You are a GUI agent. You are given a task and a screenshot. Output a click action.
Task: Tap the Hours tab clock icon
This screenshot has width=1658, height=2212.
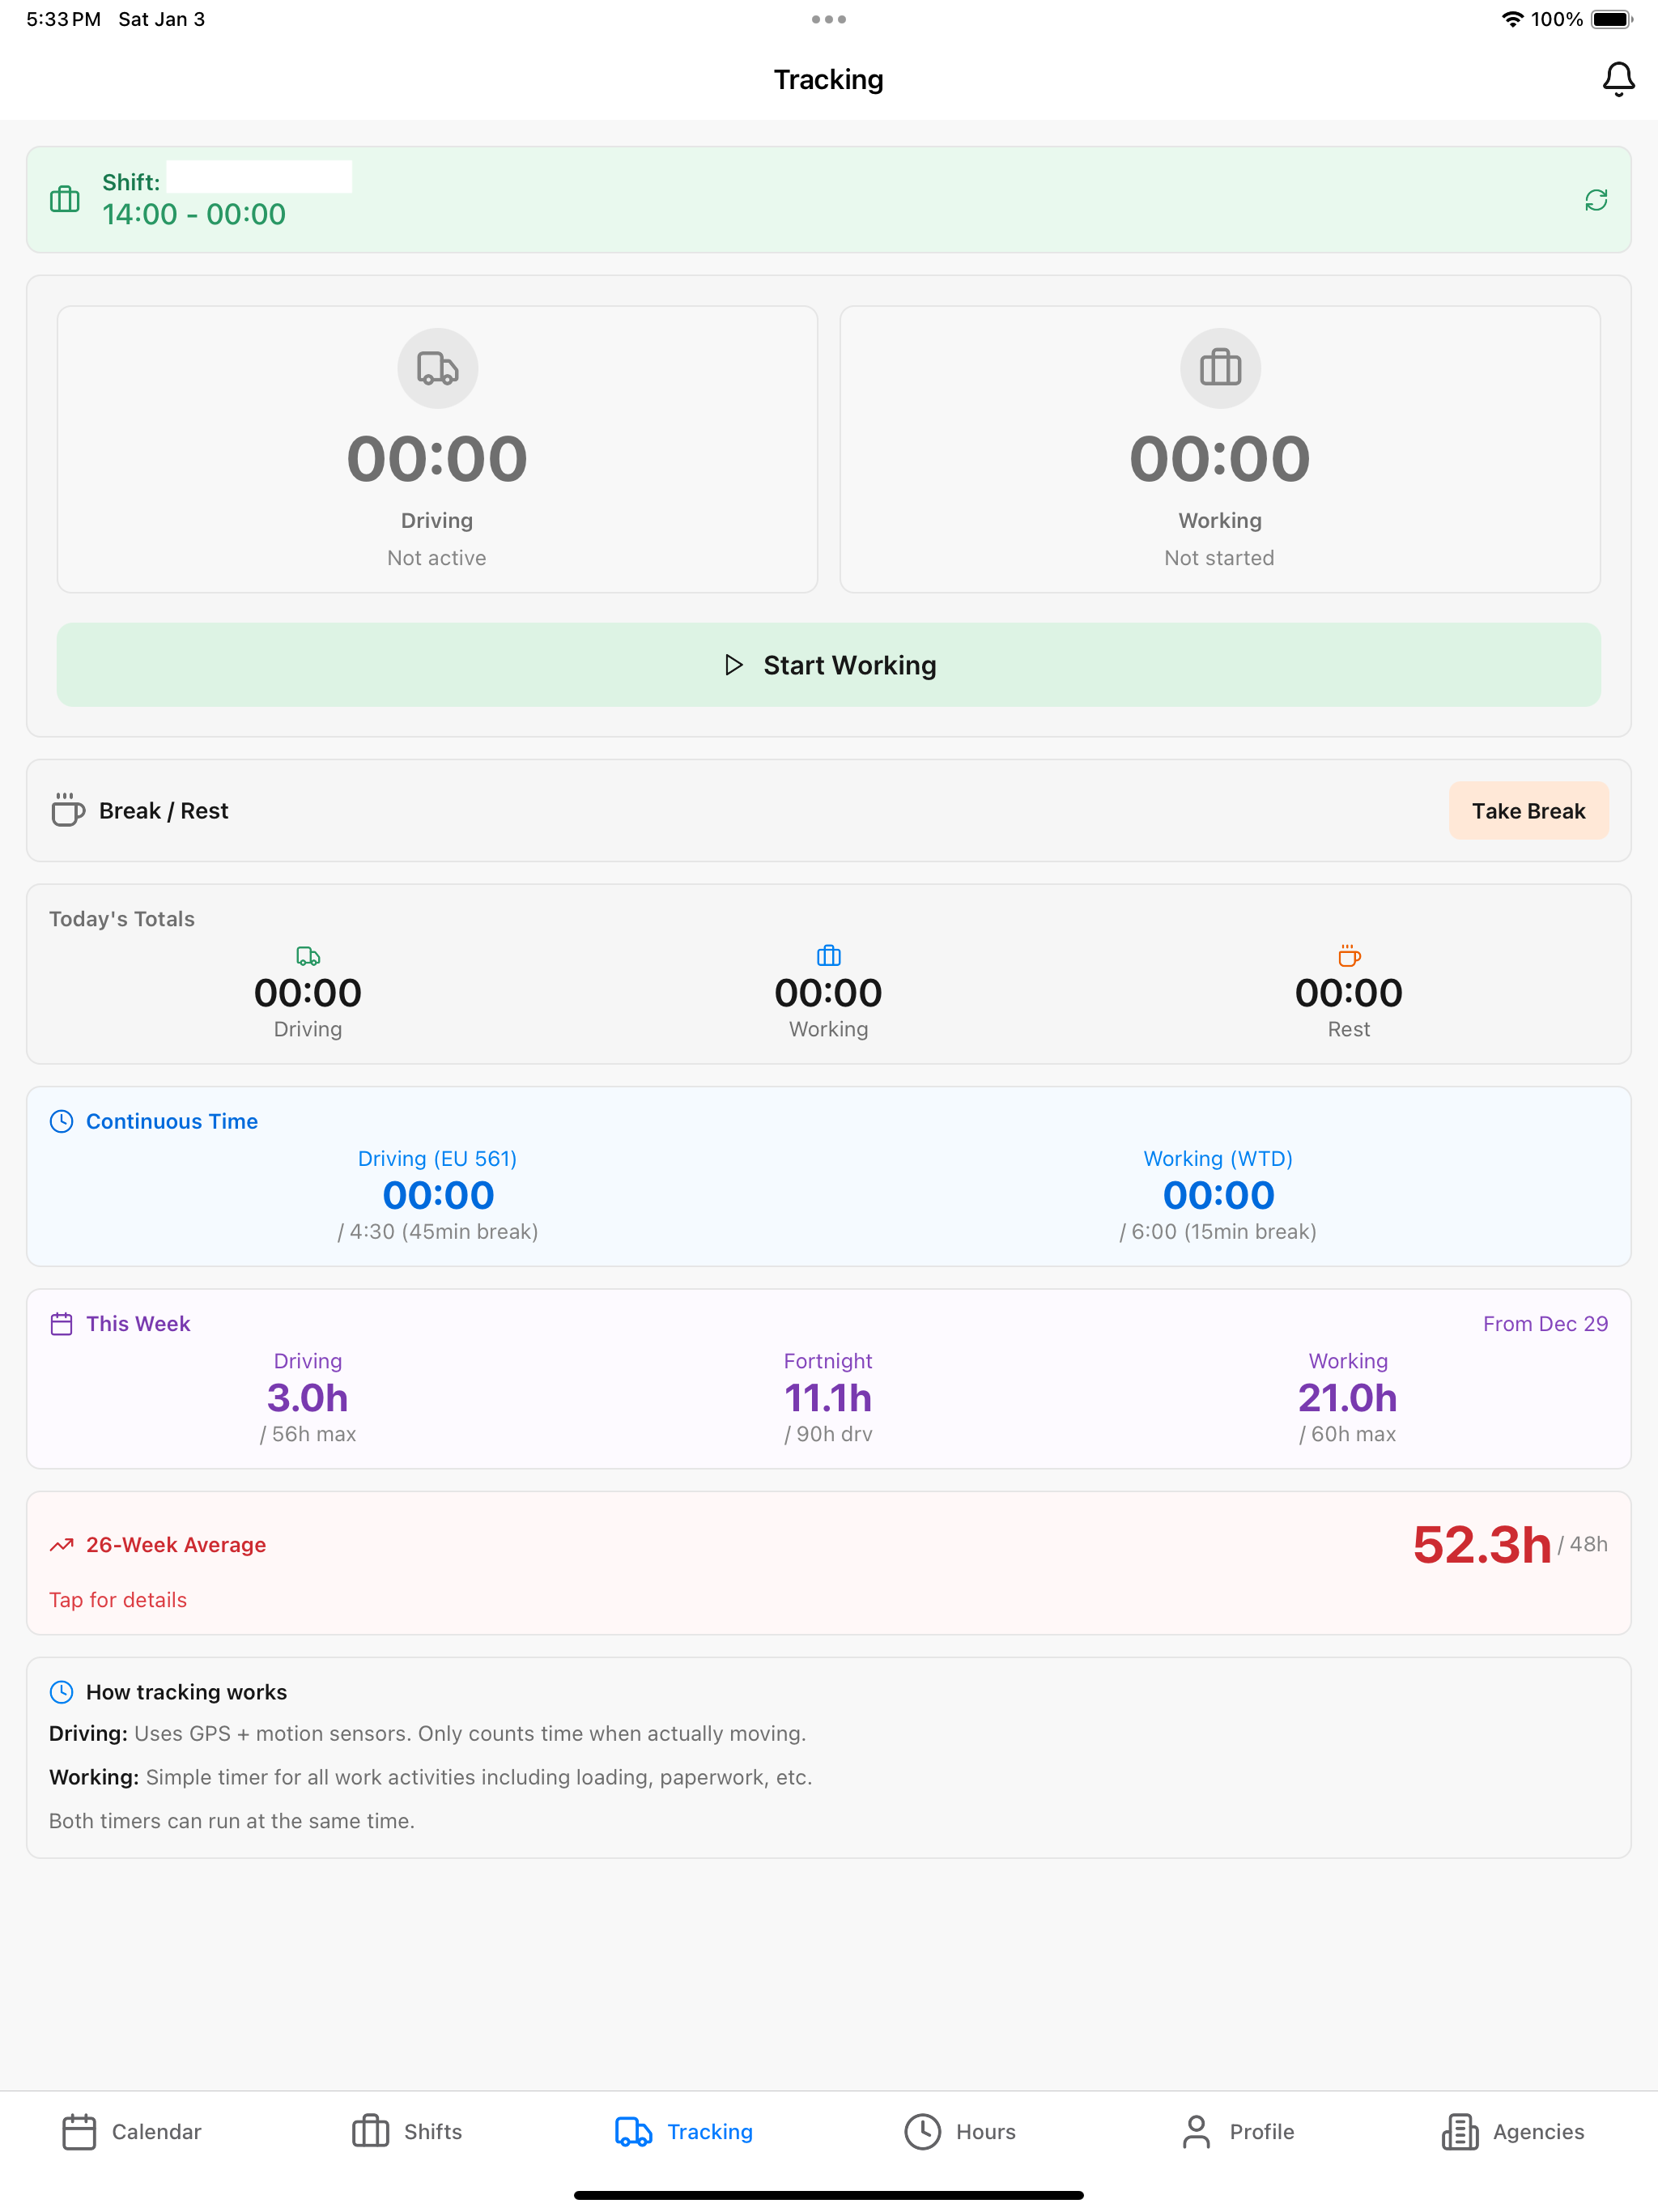click(923, 2132)
